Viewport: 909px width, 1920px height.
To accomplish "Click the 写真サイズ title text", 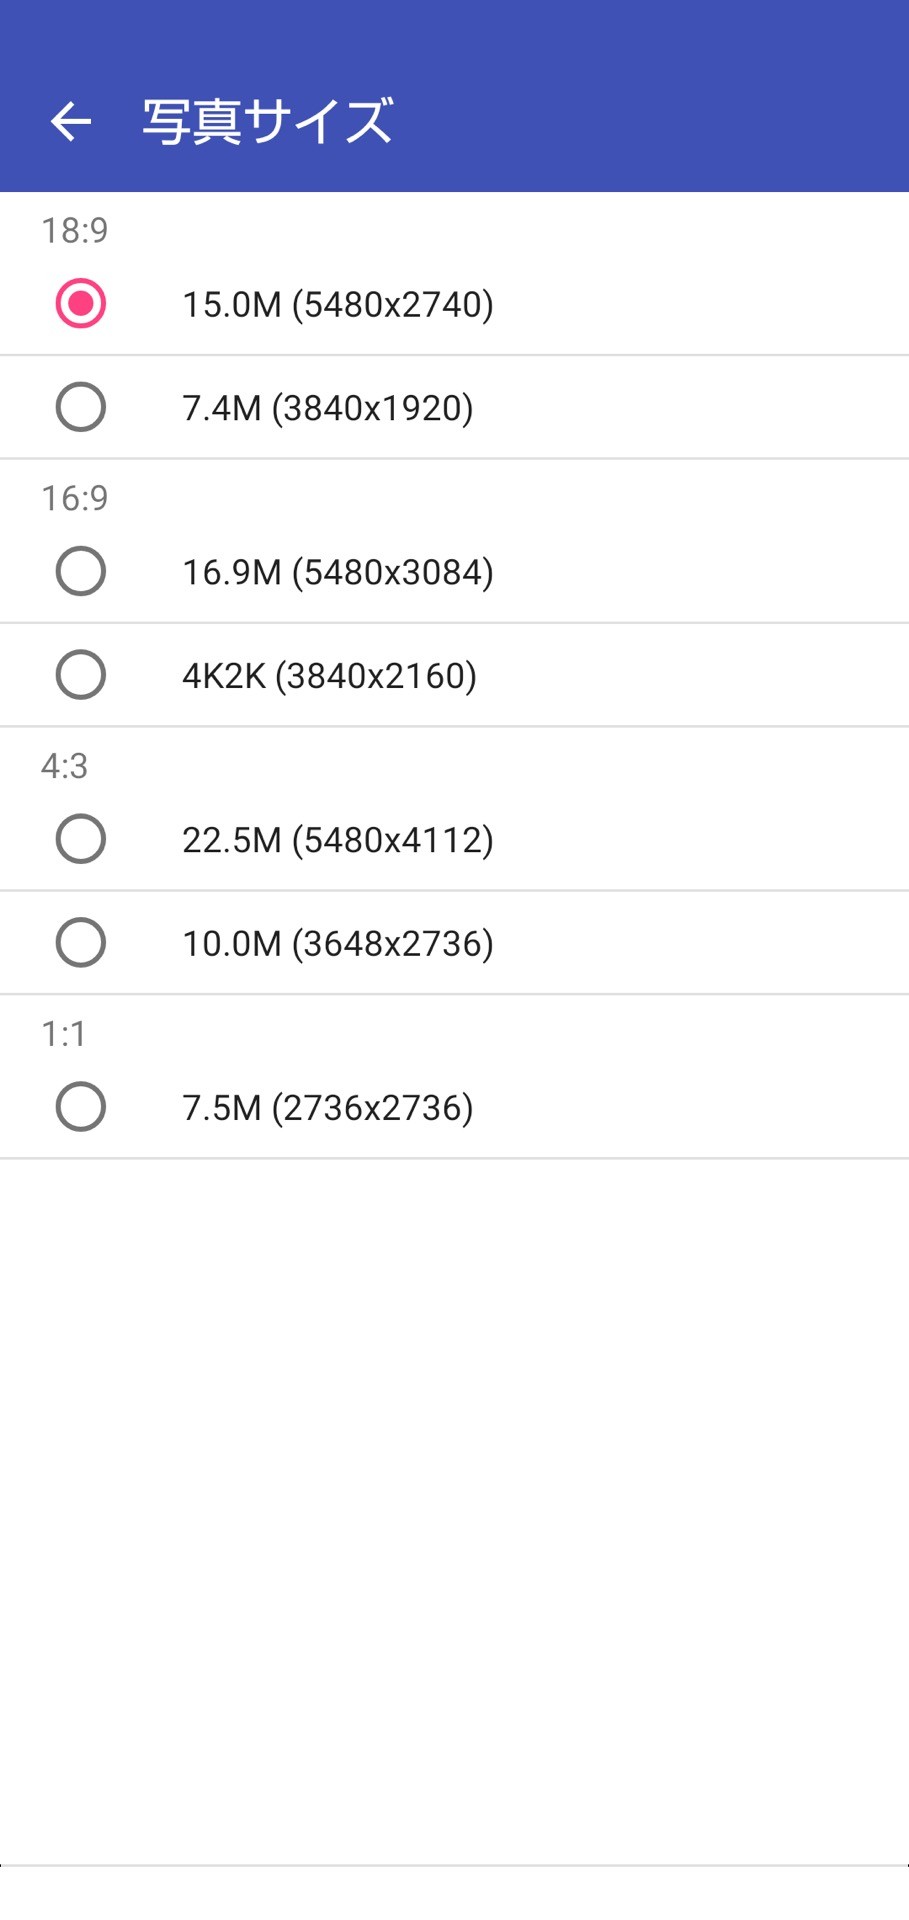I will 267,122.
